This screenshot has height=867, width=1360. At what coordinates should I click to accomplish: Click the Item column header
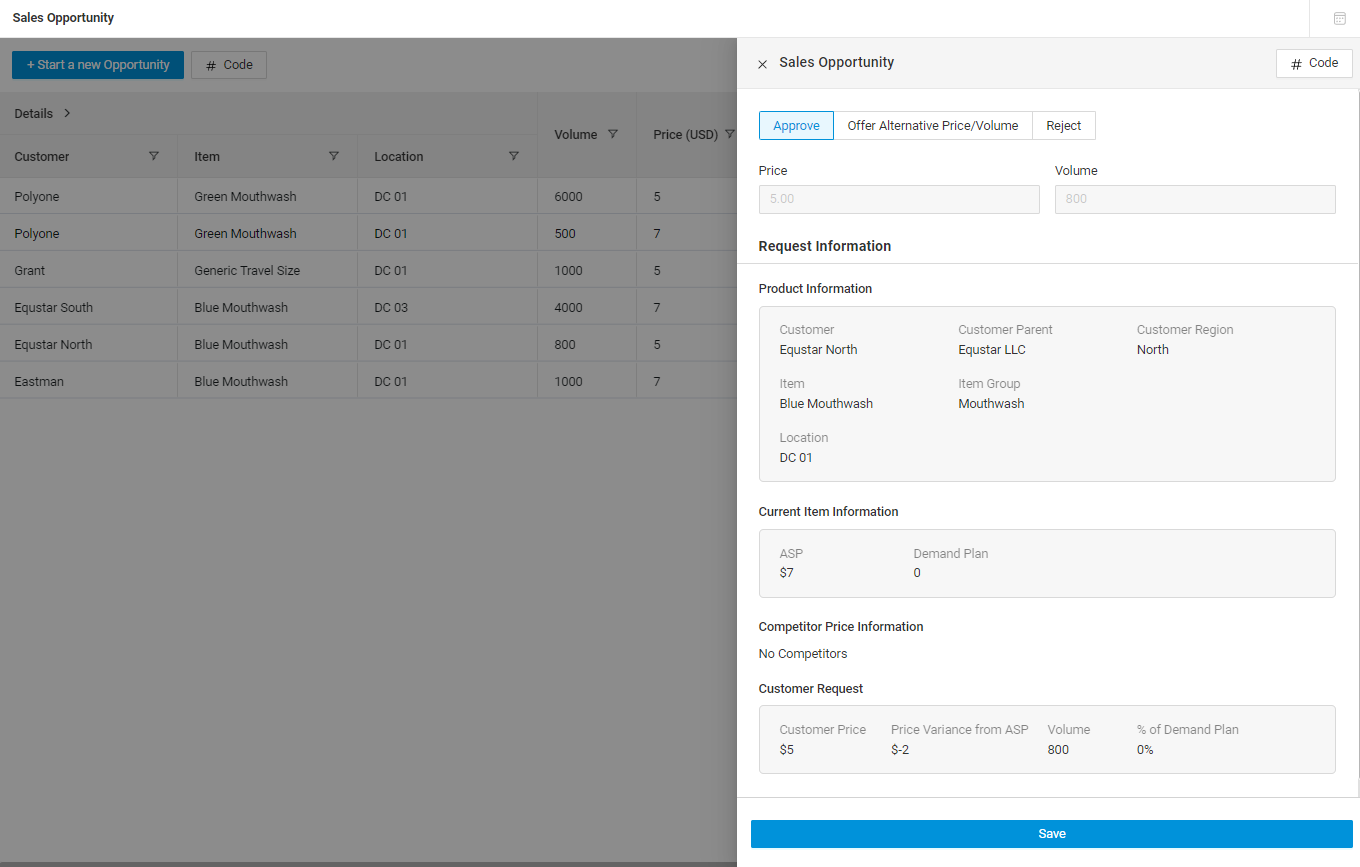[x=268, y=156]
